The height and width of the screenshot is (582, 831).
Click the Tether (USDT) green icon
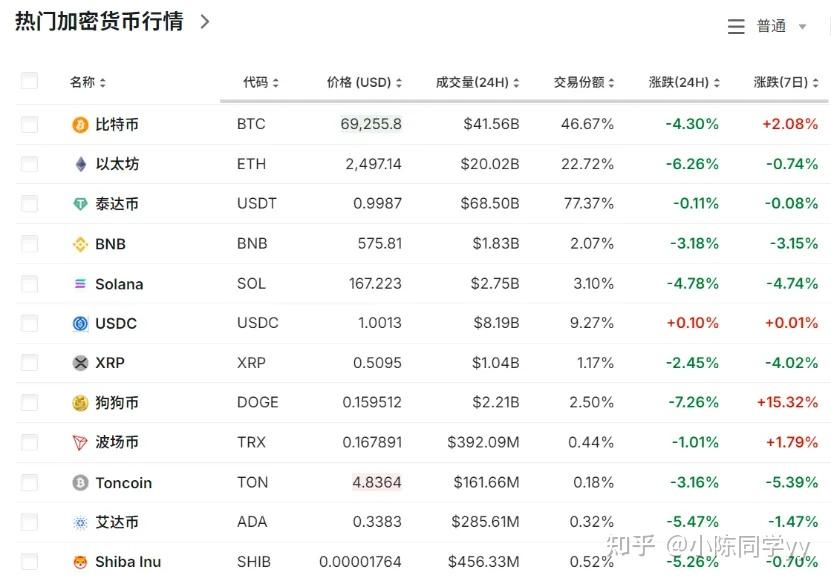point(78,204)
